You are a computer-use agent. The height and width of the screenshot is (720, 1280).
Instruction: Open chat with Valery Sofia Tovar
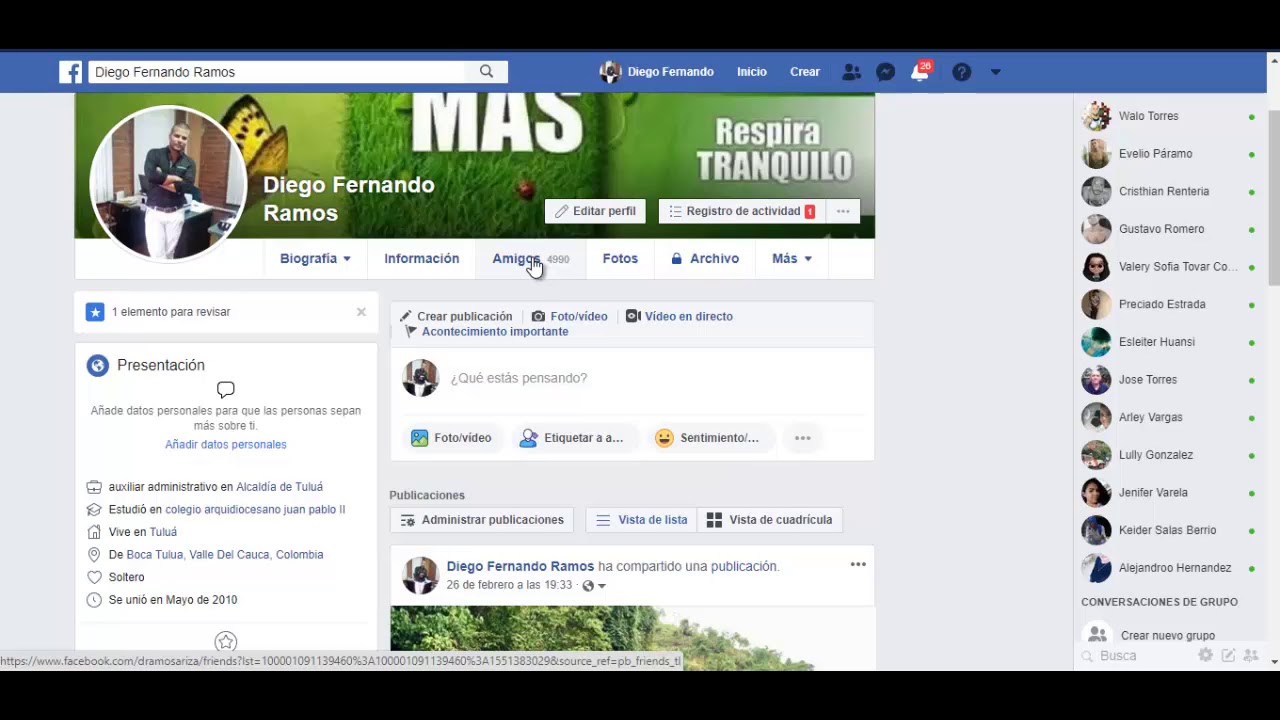point(1168,267)
